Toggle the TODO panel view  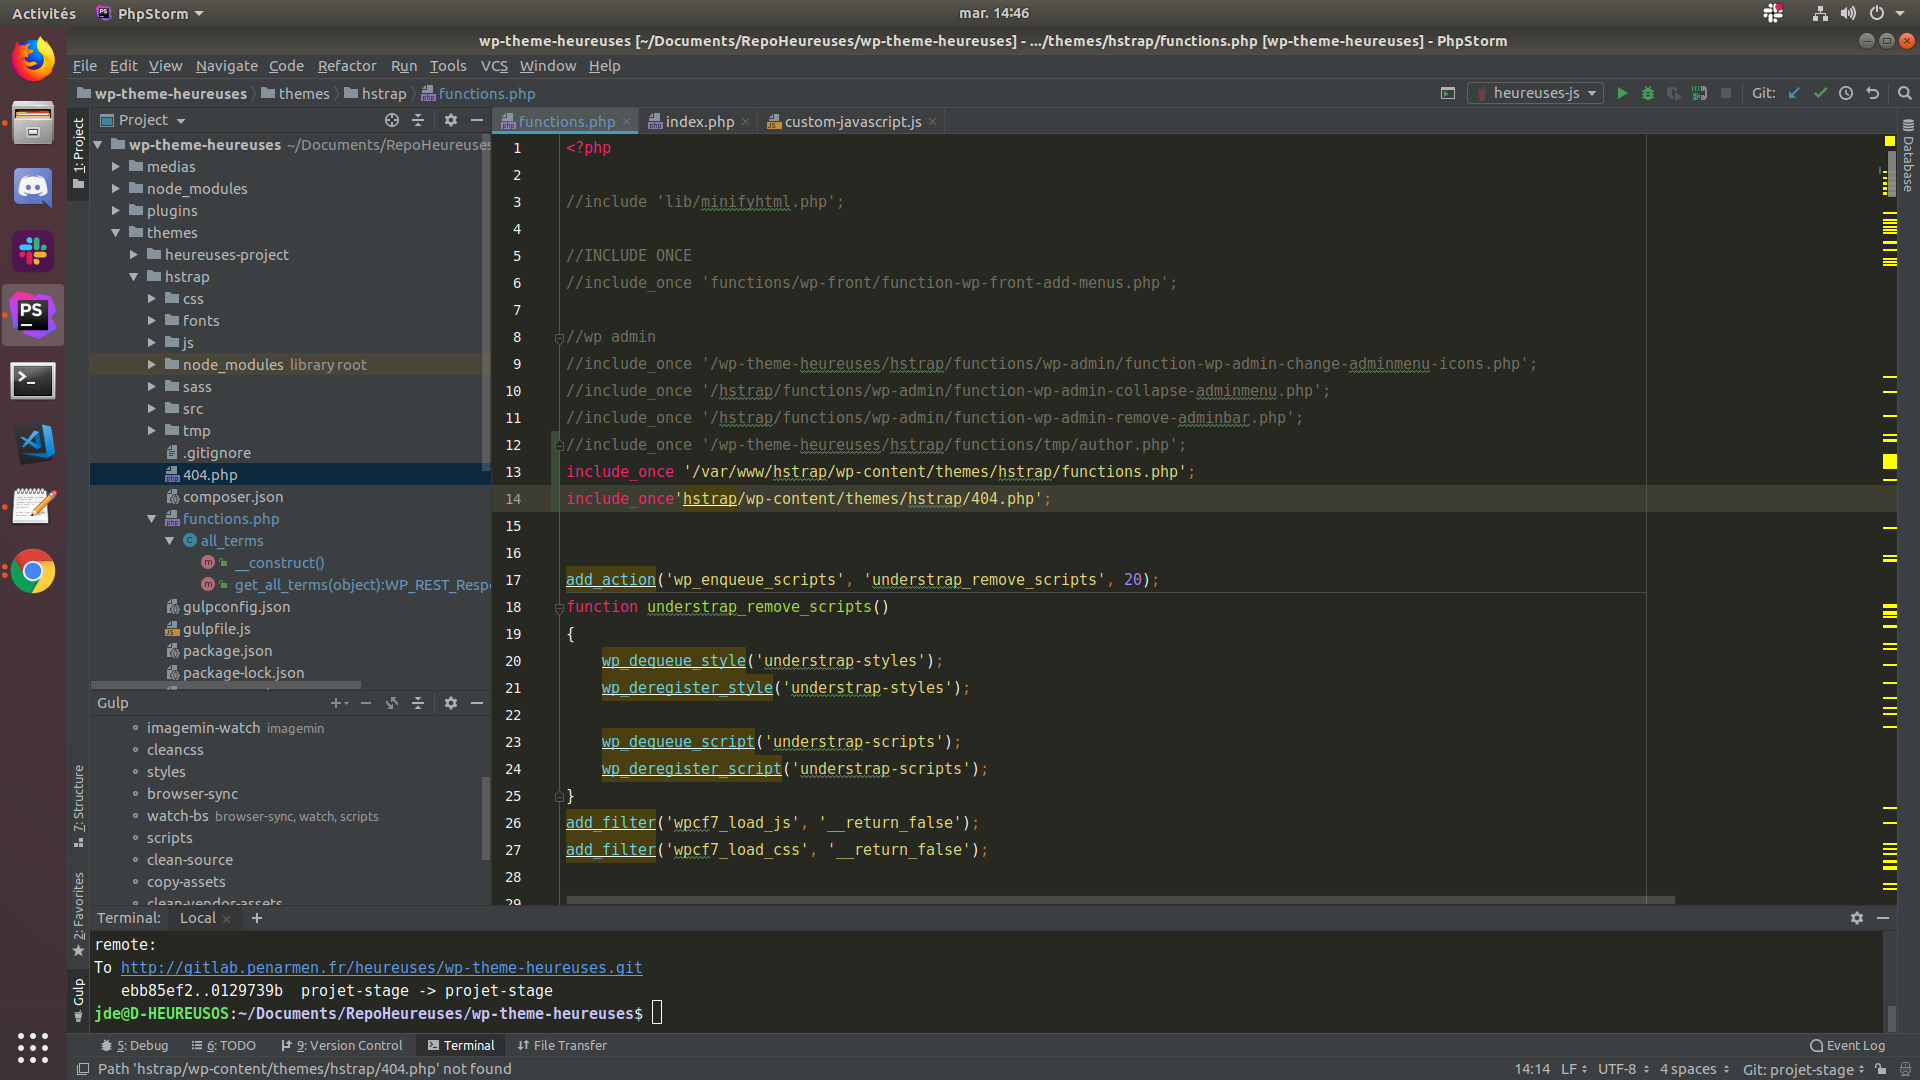pyautogui.click(x=227, y=1044)
